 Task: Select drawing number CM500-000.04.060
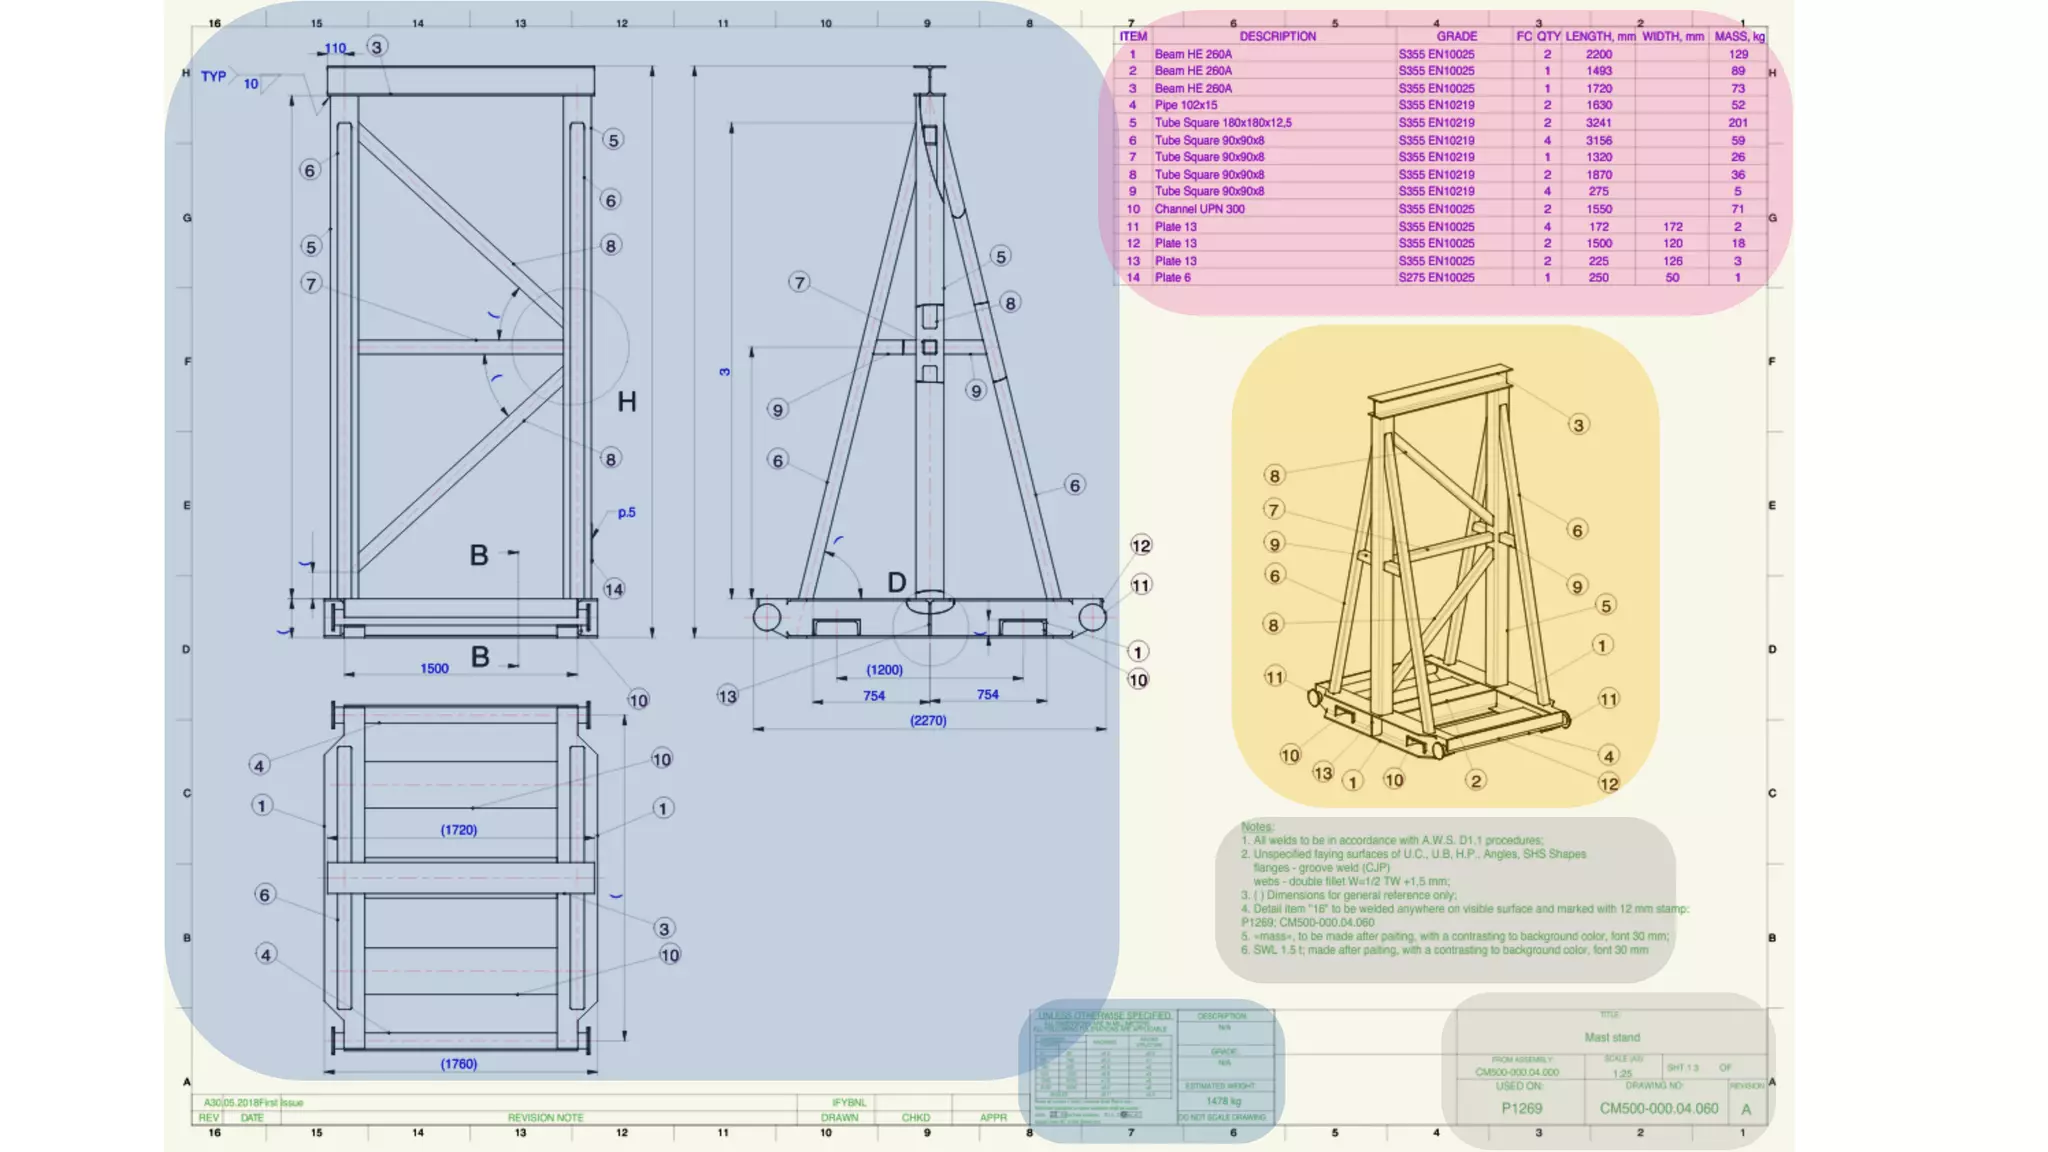[x=1658, y=1108]
